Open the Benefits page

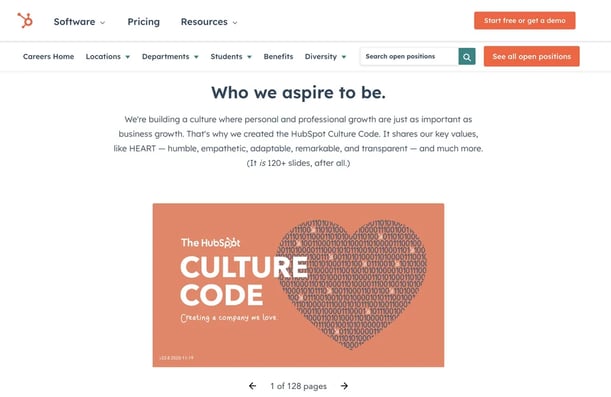coord(278,56)
